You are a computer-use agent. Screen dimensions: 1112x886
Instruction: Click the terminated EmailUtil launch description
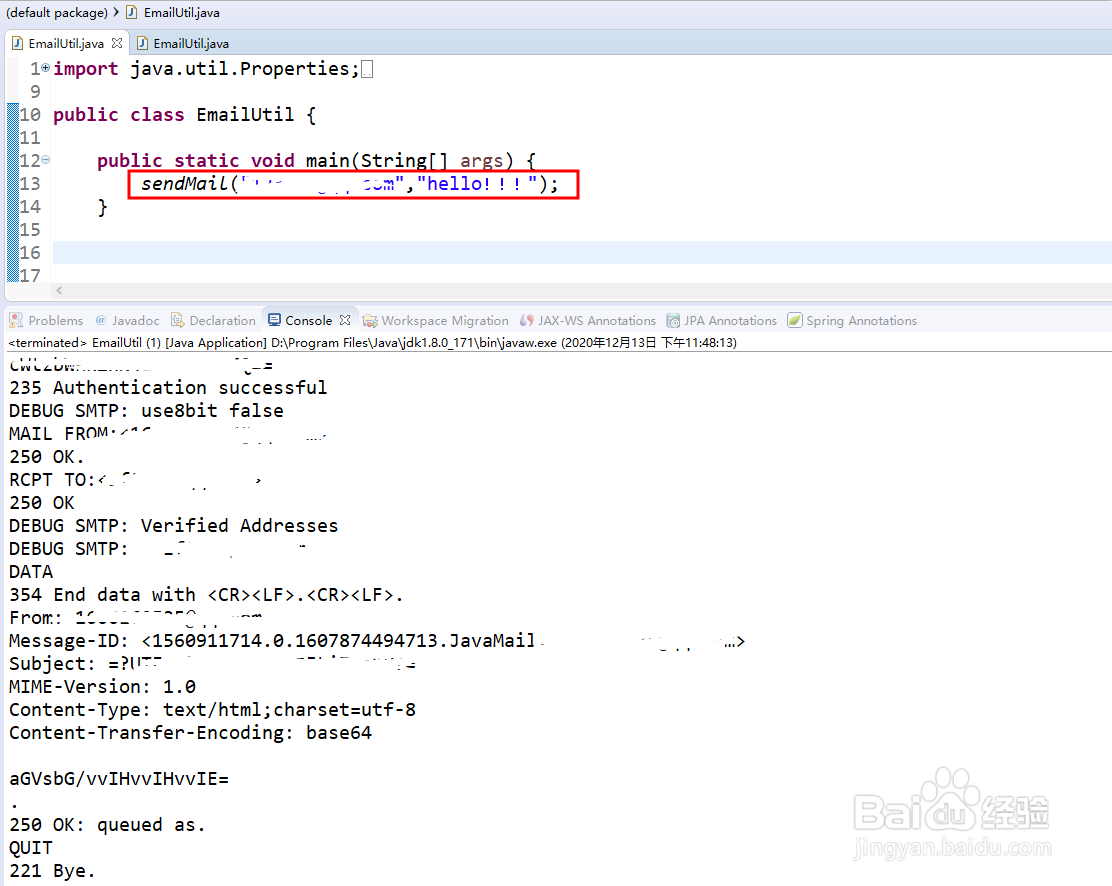[372, 343]
